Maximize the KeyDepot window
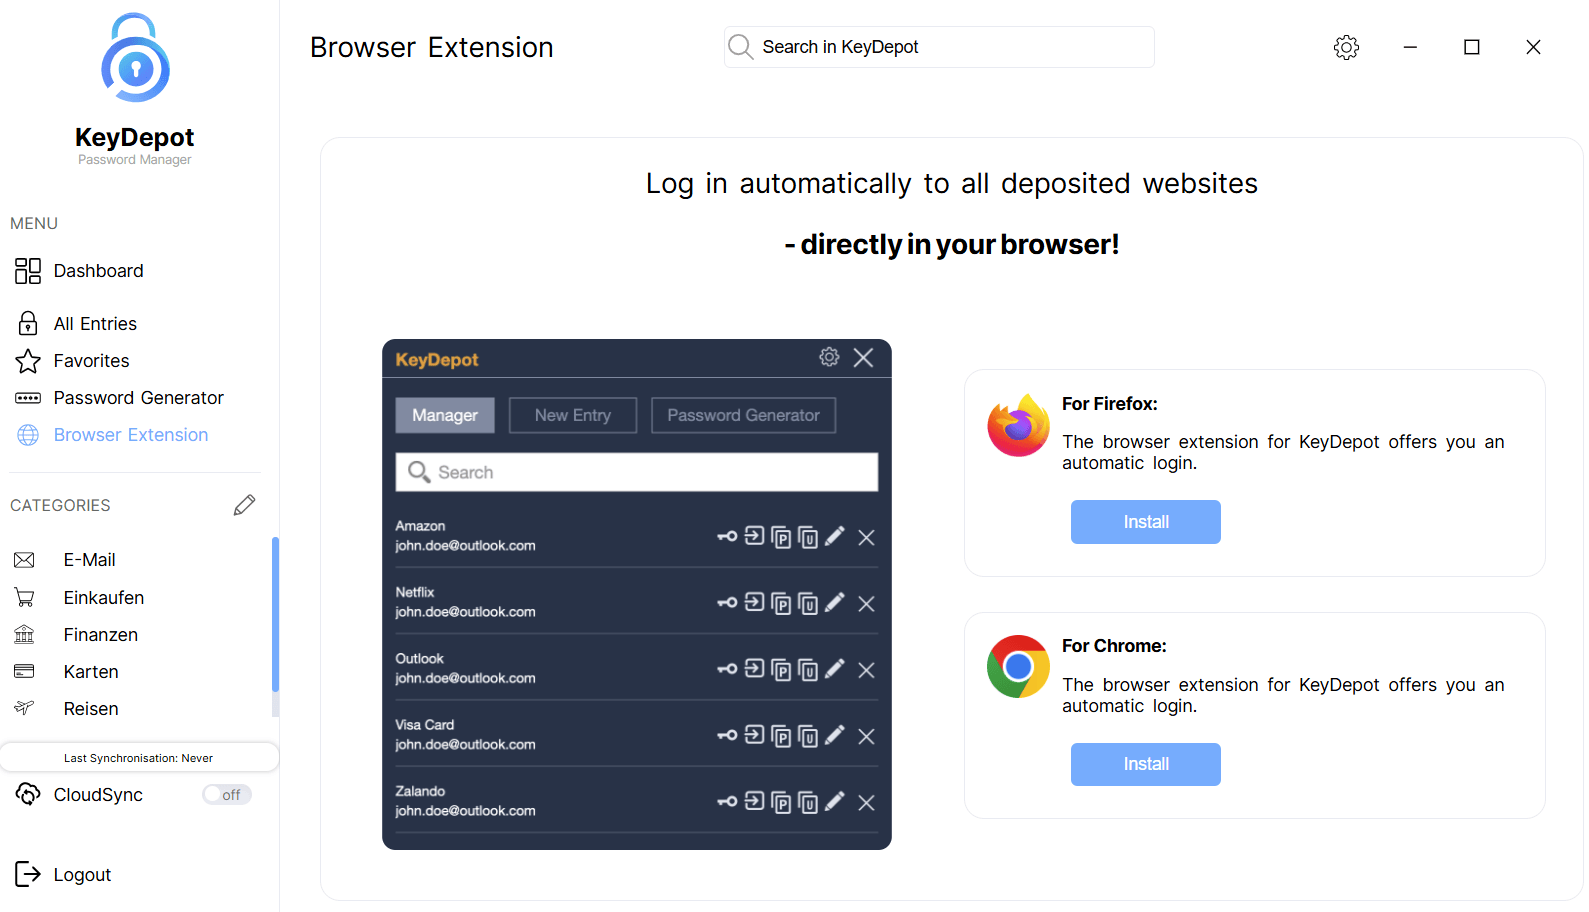Screen dimensions: 1589x912 1472,47
